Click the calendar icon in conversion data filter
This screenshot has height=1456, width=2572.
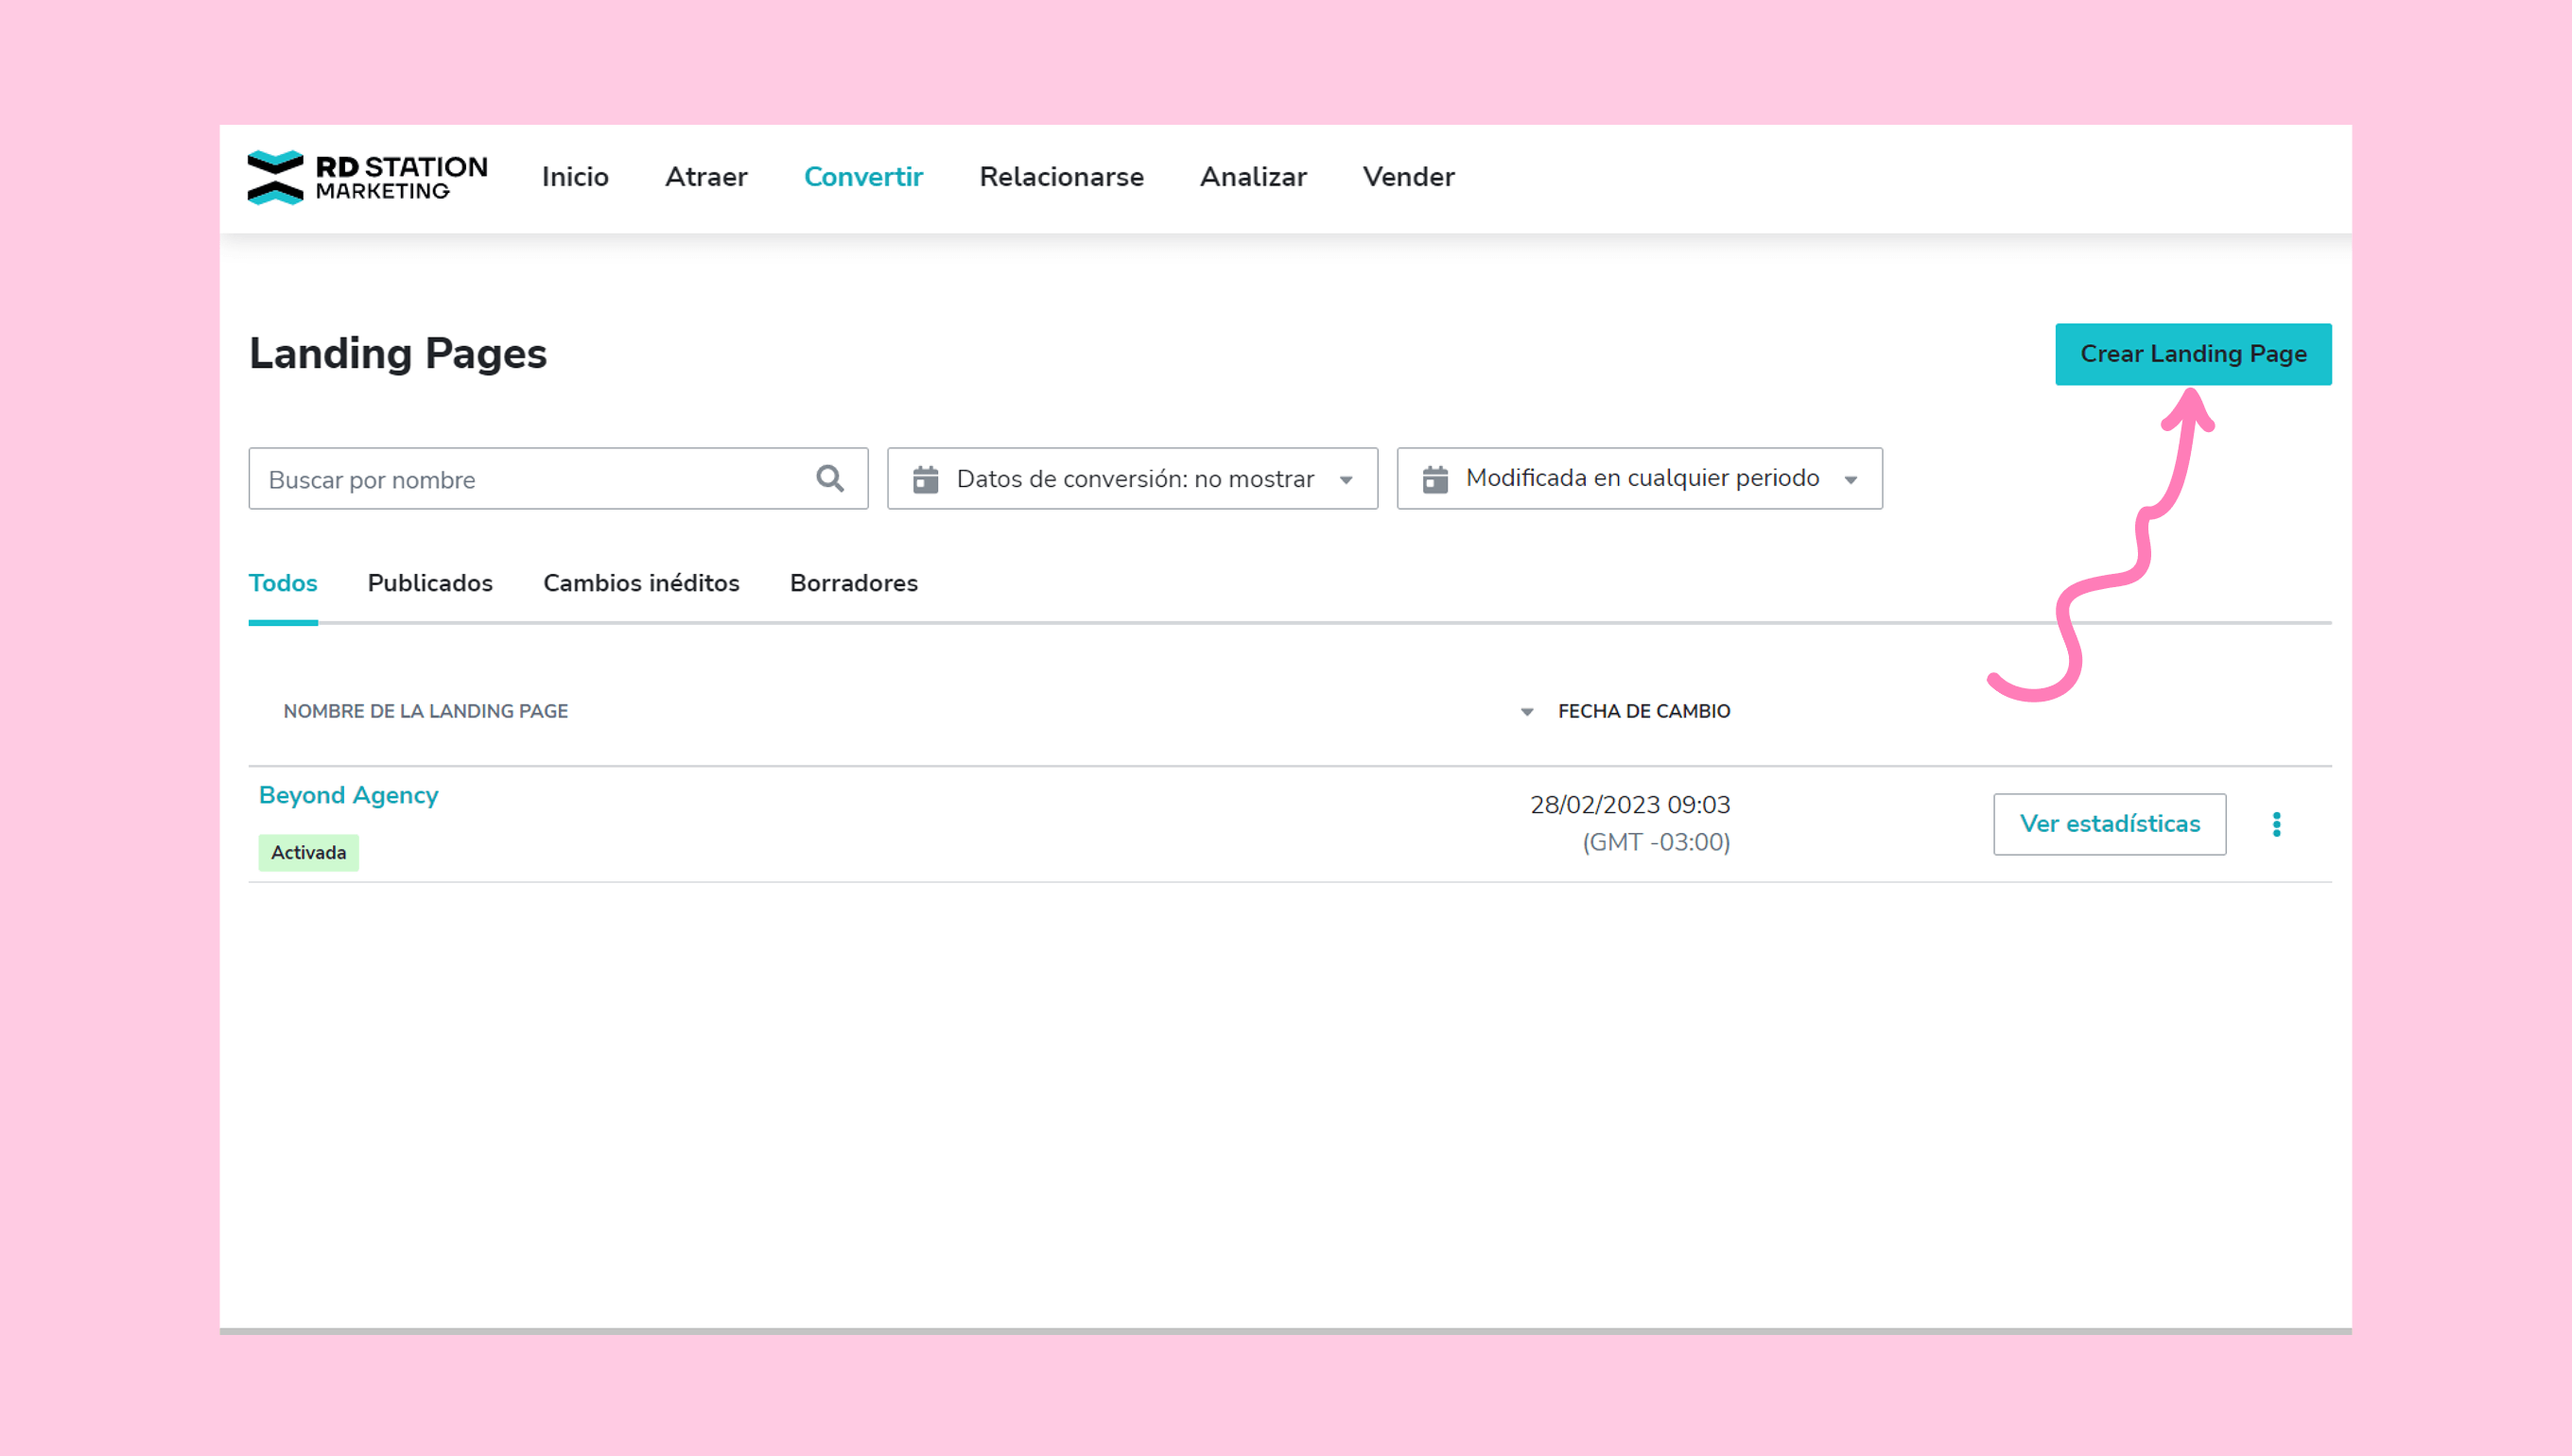click(x=926, y=479)
